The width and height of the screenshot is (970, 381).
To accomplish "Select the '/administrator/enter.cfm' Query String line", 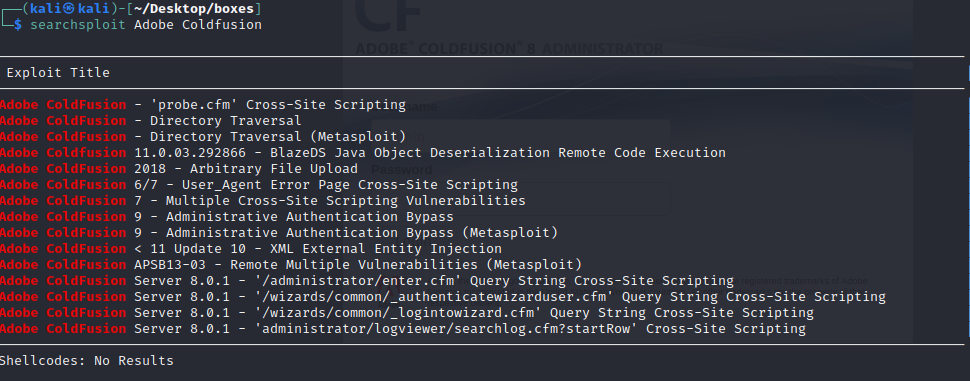I will [x=367, y=281].
